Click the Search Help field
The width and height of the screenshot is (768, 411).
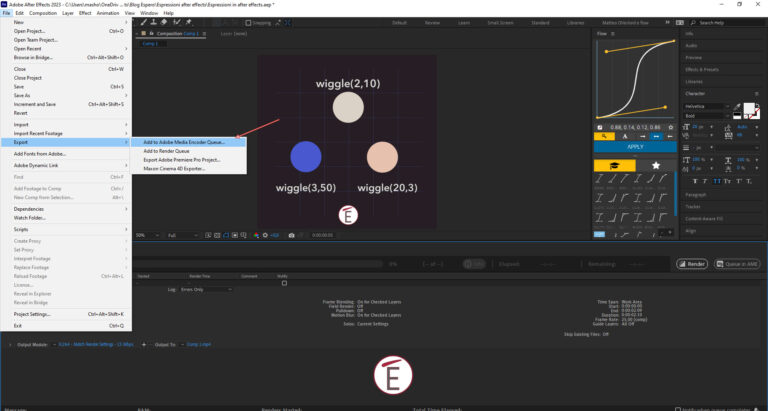[728, 23]
